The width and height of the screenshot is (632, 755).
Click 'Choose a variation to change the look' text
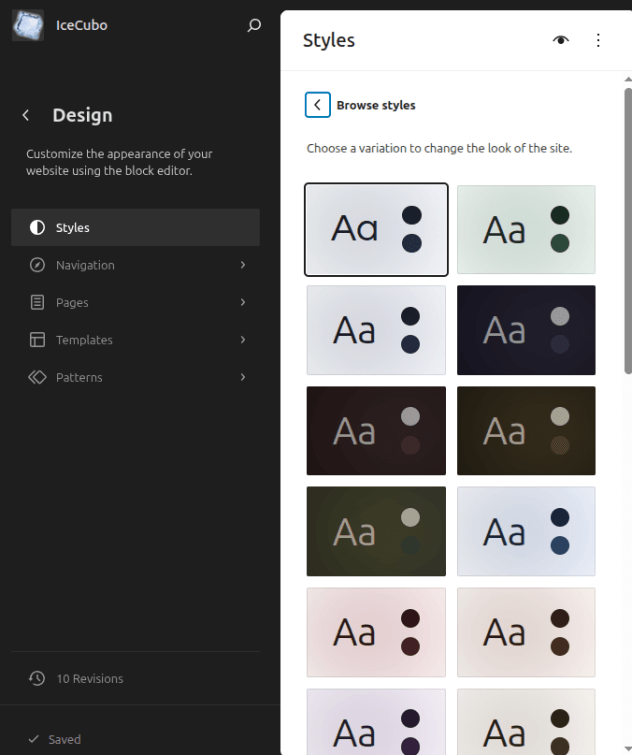439,148
